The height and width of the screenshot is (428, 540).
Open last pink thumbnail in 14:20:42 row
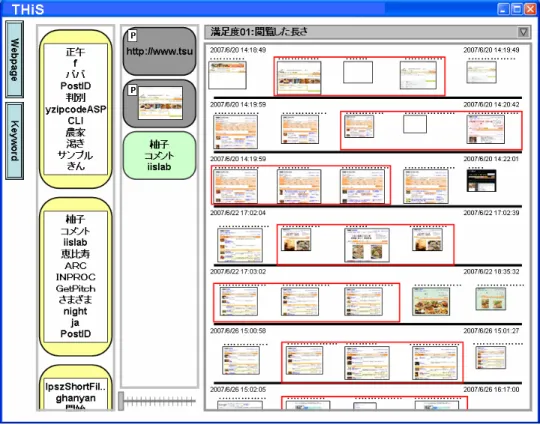click(486, 129)
